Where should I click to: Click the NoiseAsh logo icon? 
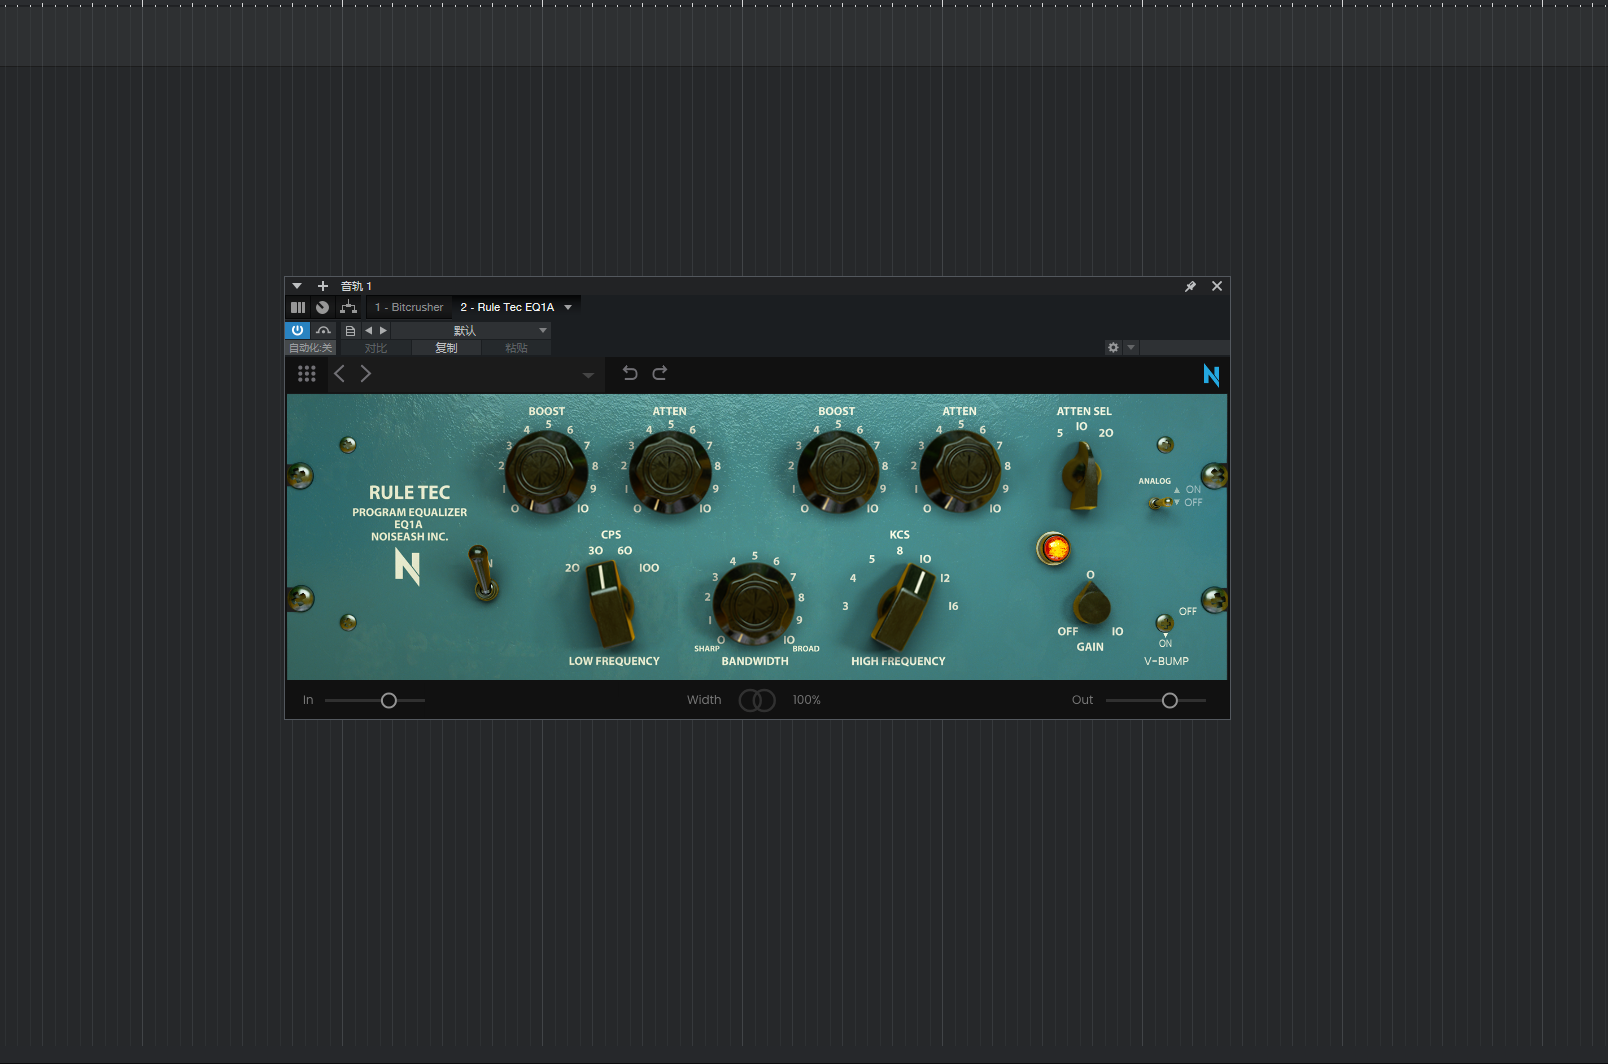tap(1211, 376)
